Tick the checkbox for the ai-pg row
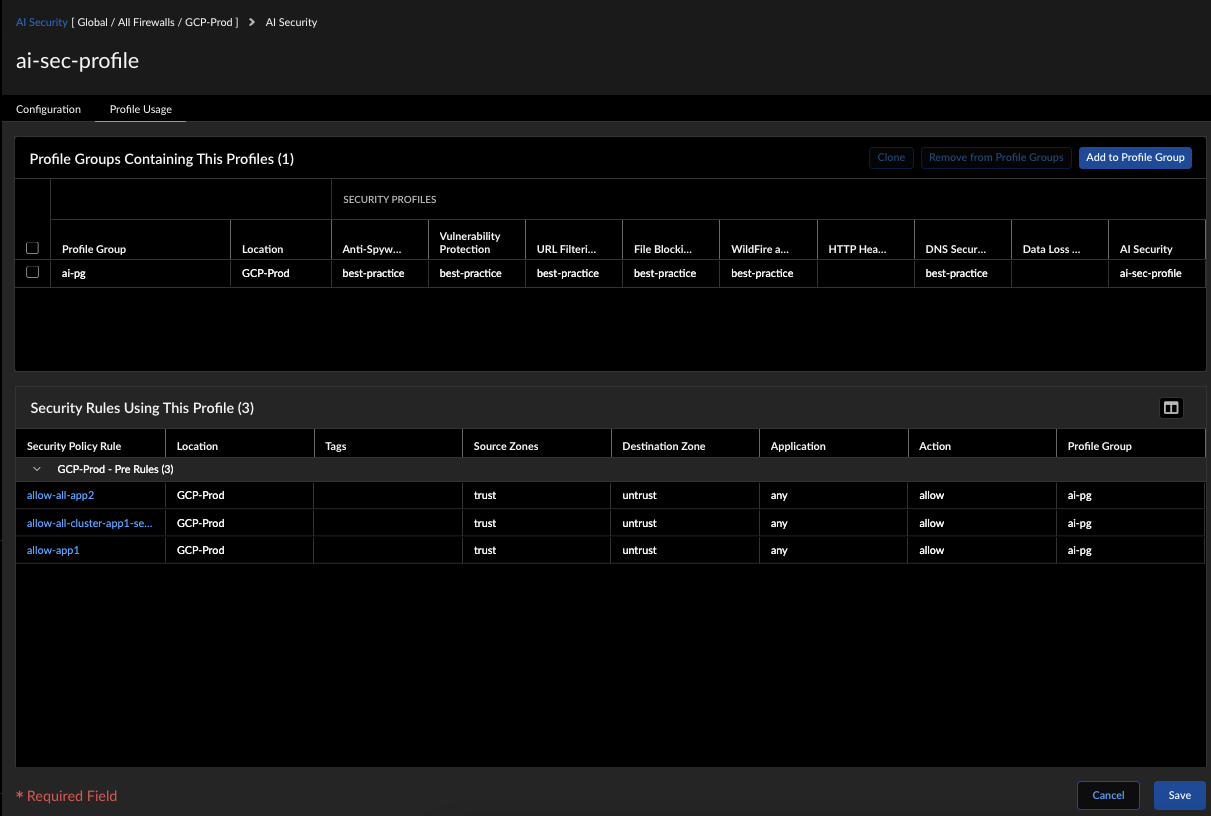 (x=32, y=272)
